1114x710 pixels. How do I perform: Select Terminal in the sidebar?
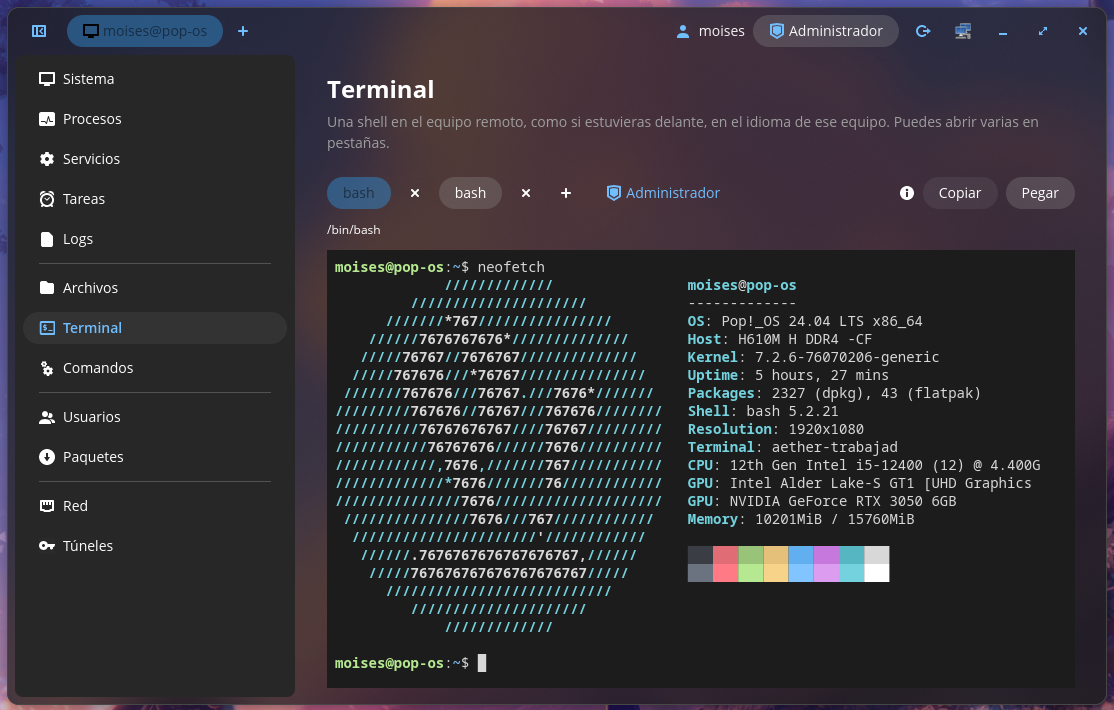click(x=155, y=328)
